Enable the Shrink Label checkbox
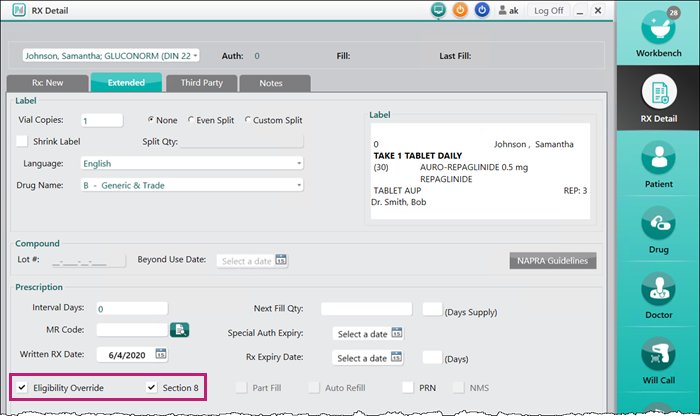 23,141
